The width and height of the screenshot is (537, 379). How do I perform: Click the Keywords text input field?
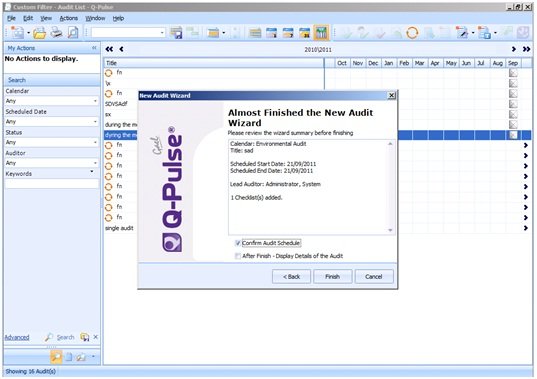(x=52, y=184)
